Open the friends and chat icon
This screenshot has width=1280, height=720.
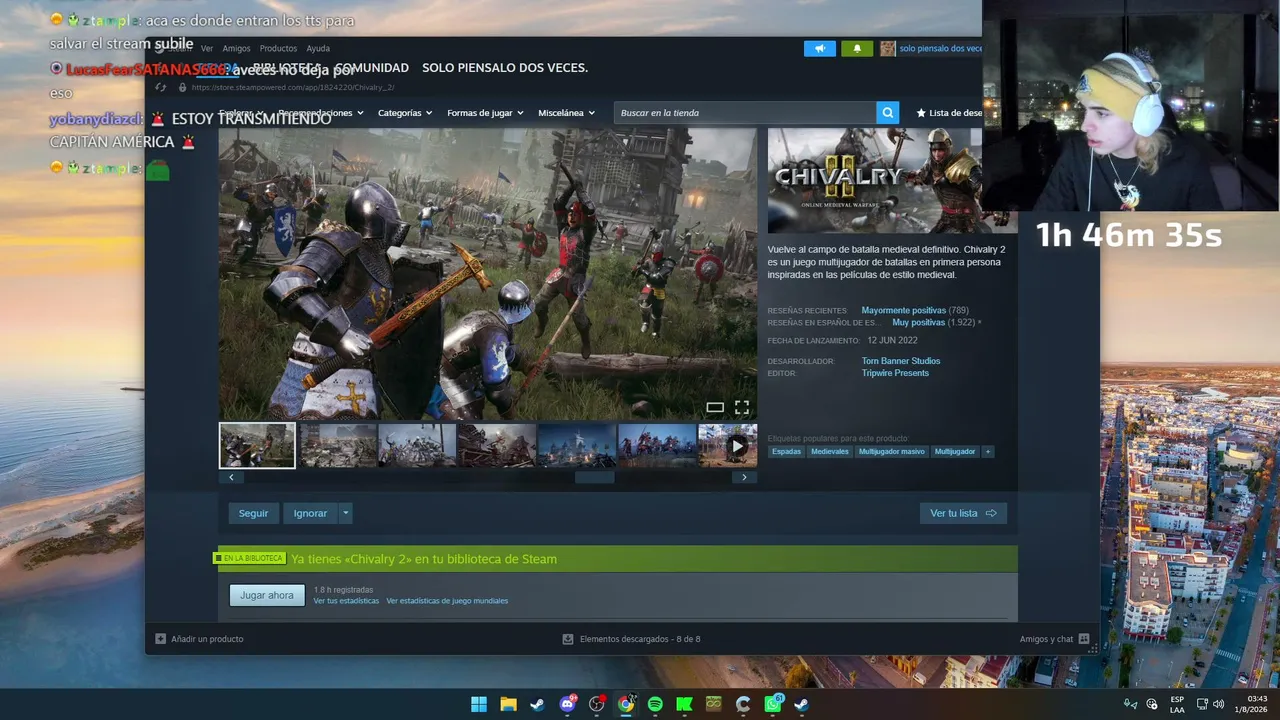tap(1083, 639)
